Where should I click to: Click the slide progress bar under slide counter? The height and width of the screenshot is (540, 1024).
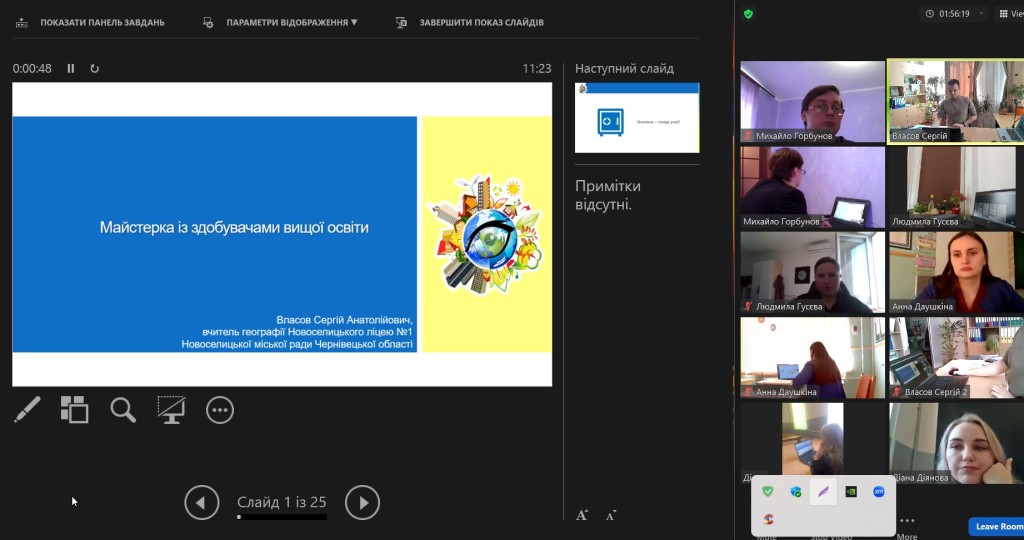281,517
